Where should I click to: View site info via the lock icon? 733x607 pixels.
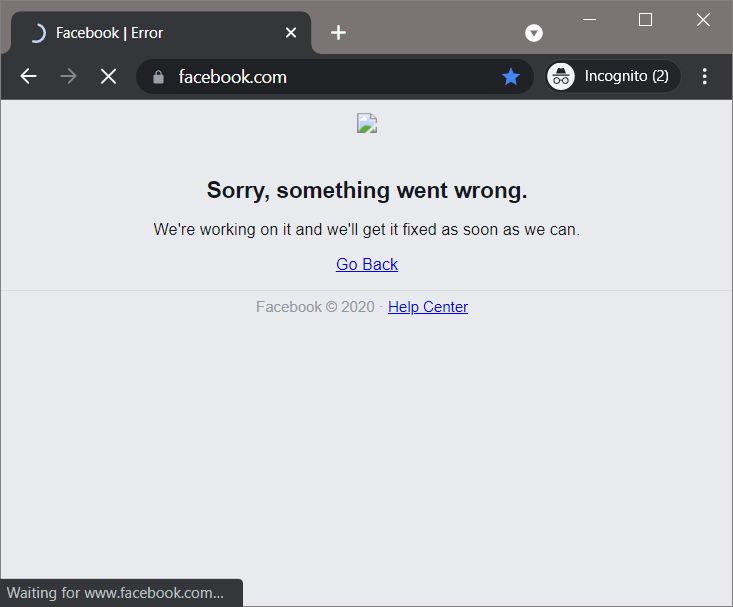point(158,77)
